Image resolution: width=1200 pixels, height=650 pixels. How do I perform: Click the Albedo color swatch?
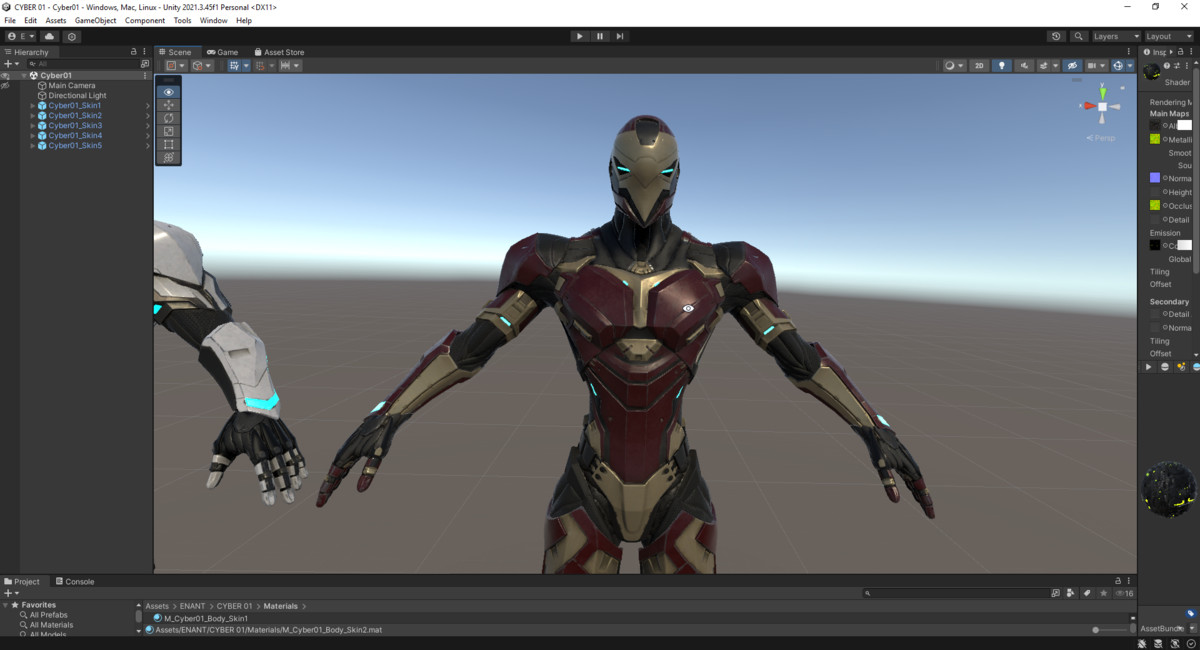pyautogui.click(x=1184, y=126)
